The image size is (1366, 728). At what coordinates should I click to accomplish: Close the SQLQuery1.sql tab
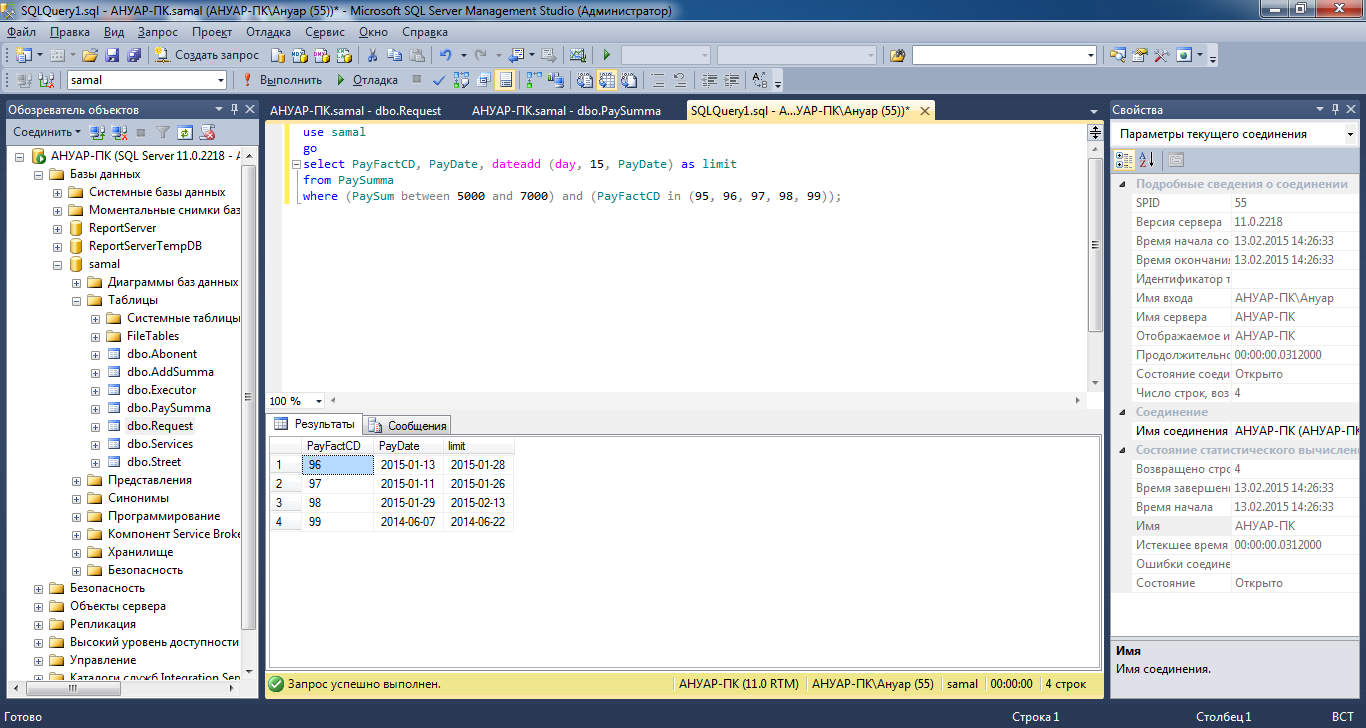point(925,111)
